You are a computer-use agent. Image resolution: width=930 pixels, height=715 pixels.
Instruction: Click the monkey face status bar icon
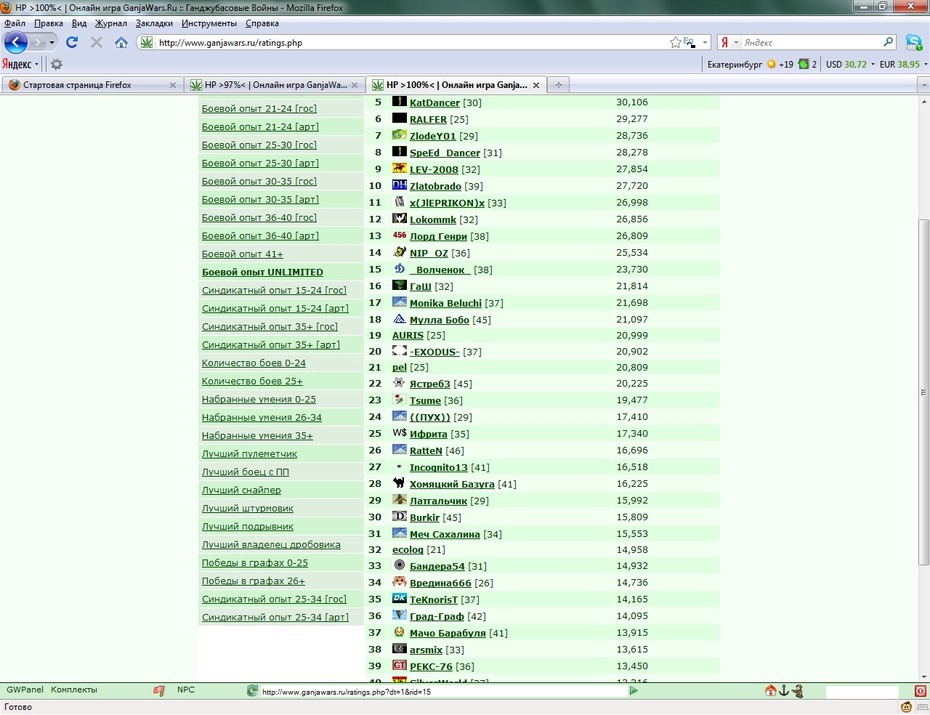click(906, 707)
